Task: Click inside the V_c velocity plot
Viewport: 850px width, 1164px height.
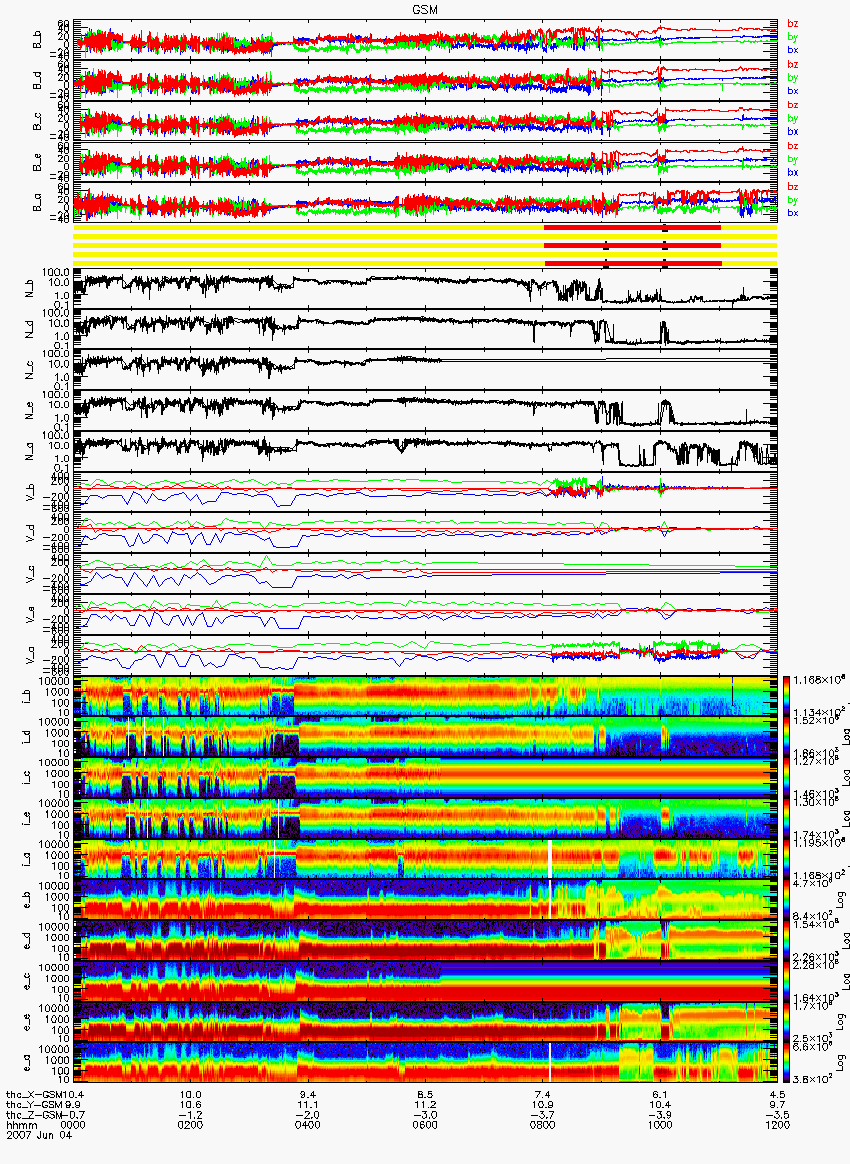Action: [425, 574]
